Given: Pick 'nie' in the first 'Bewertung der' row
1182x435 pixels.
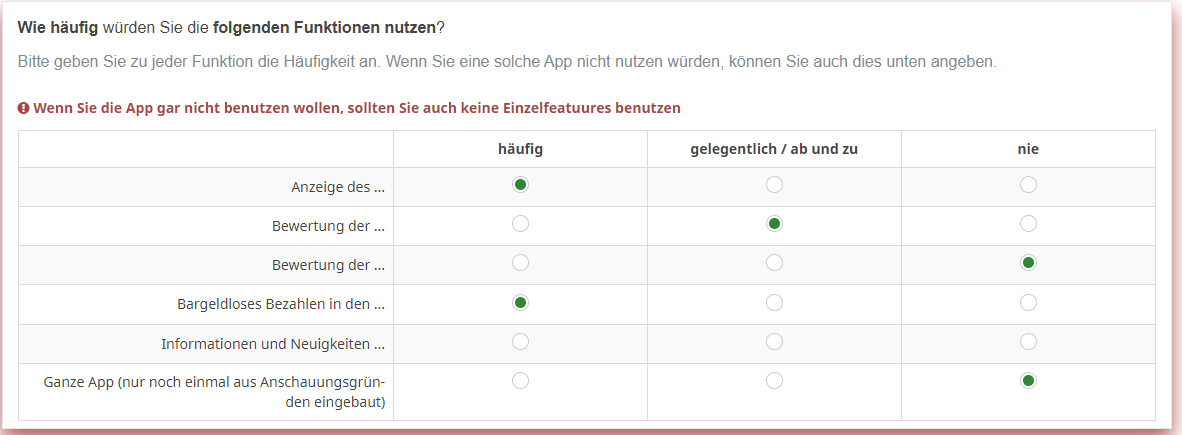Looking at the screenshot, I should 1028,224.
